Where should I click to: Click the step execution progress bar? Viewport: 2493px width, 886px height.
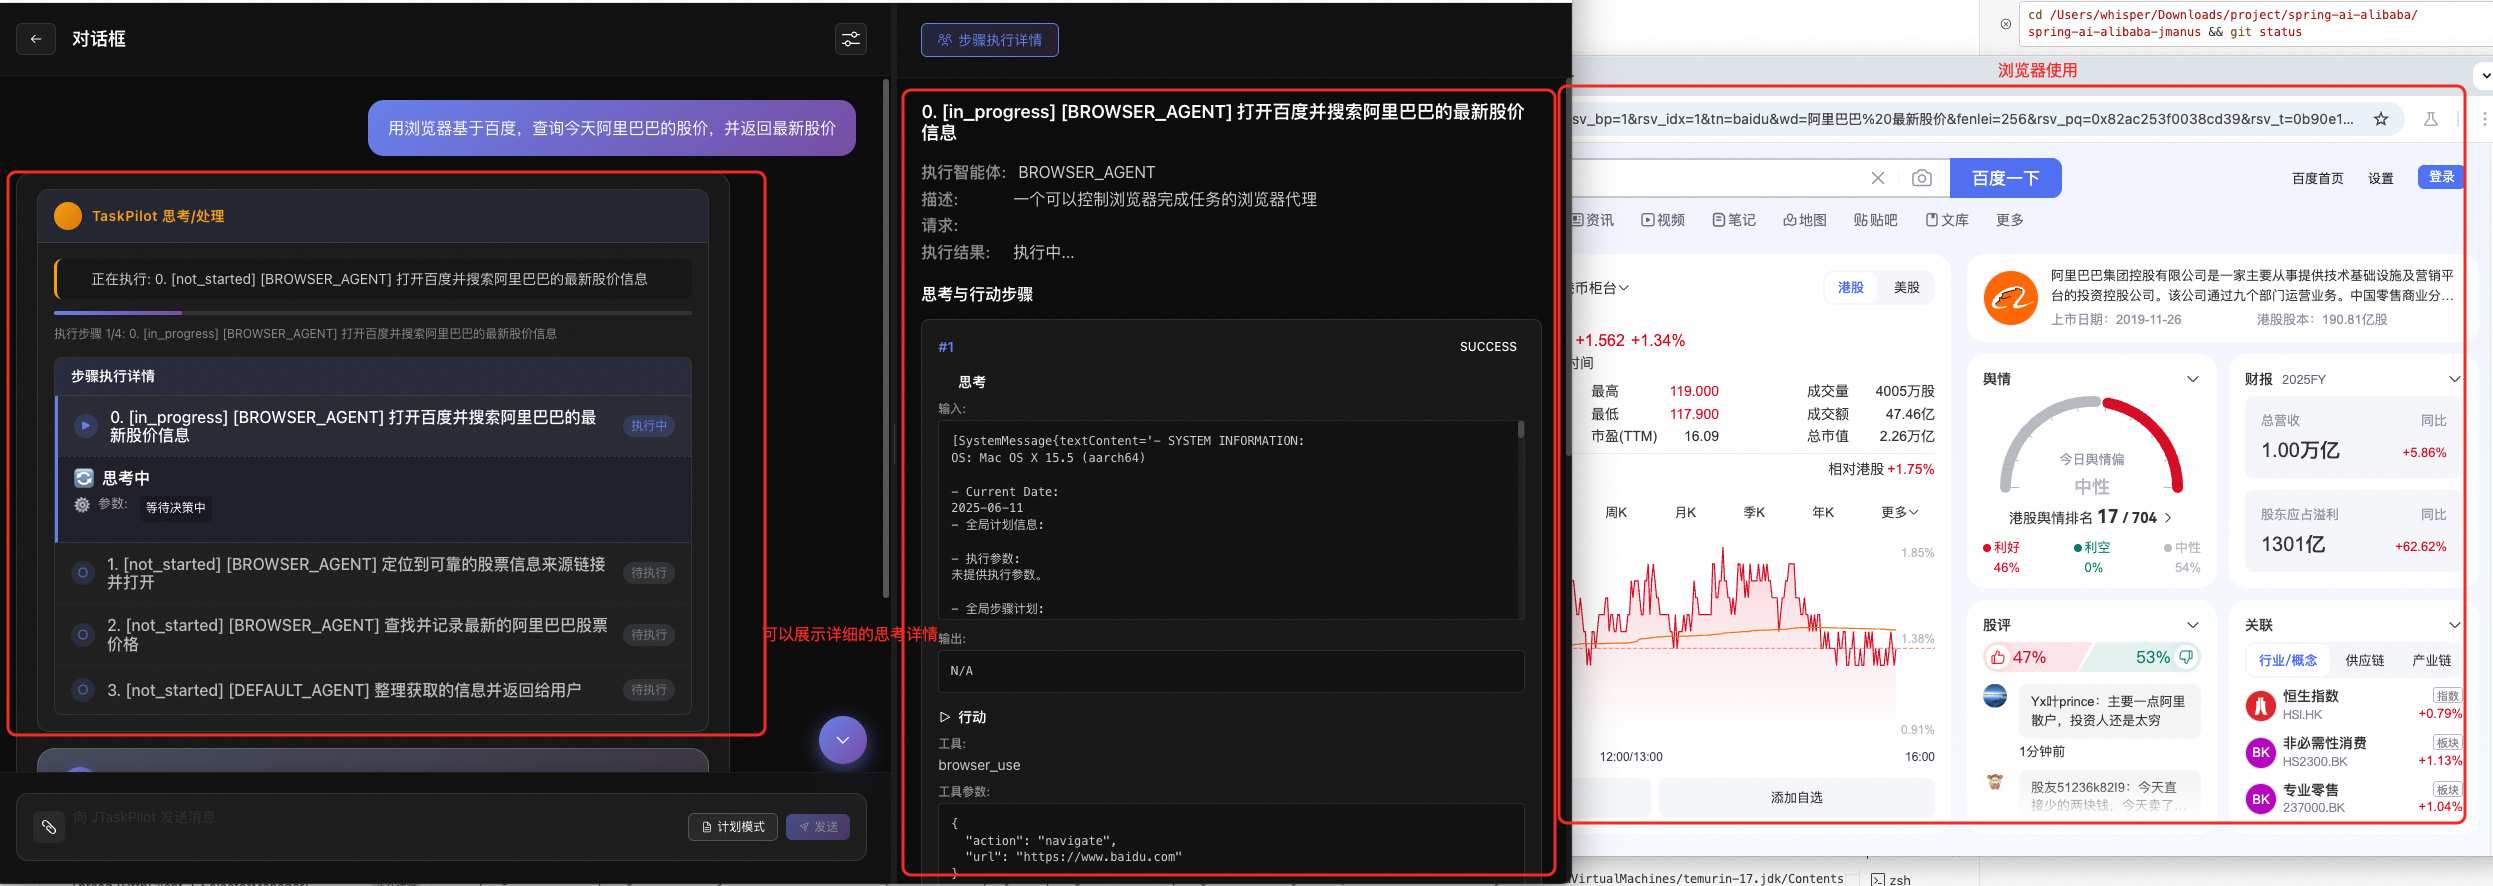373,313
